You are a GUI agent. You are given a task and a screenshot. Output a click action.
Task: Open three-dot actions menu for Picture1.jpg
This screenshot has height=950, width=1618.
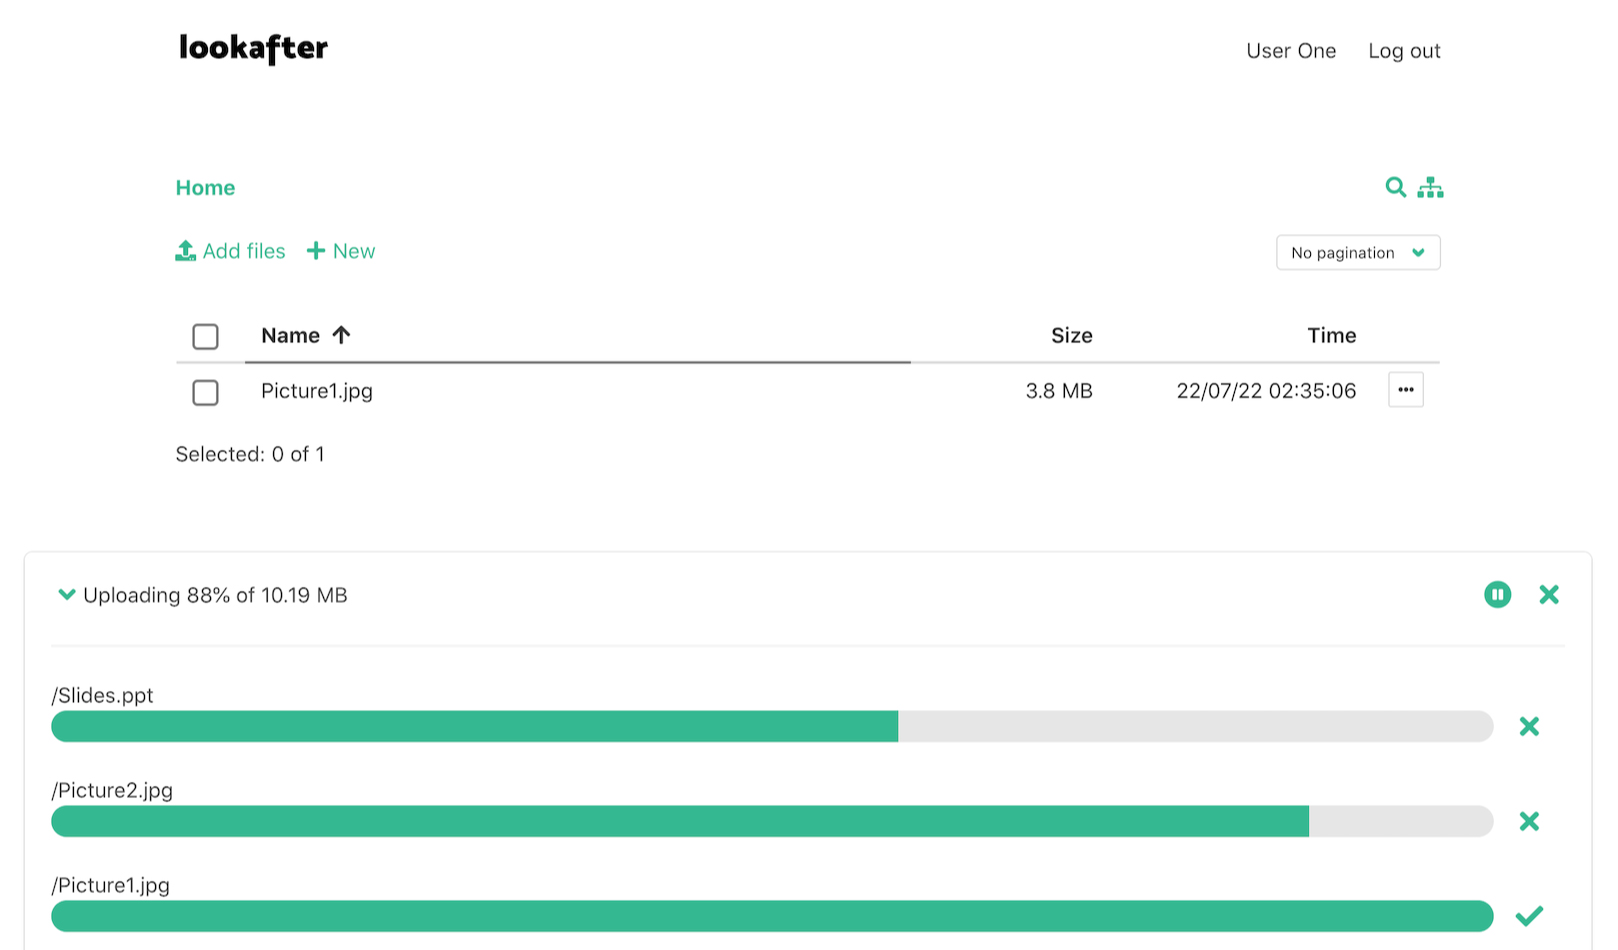coord(1405,390)
